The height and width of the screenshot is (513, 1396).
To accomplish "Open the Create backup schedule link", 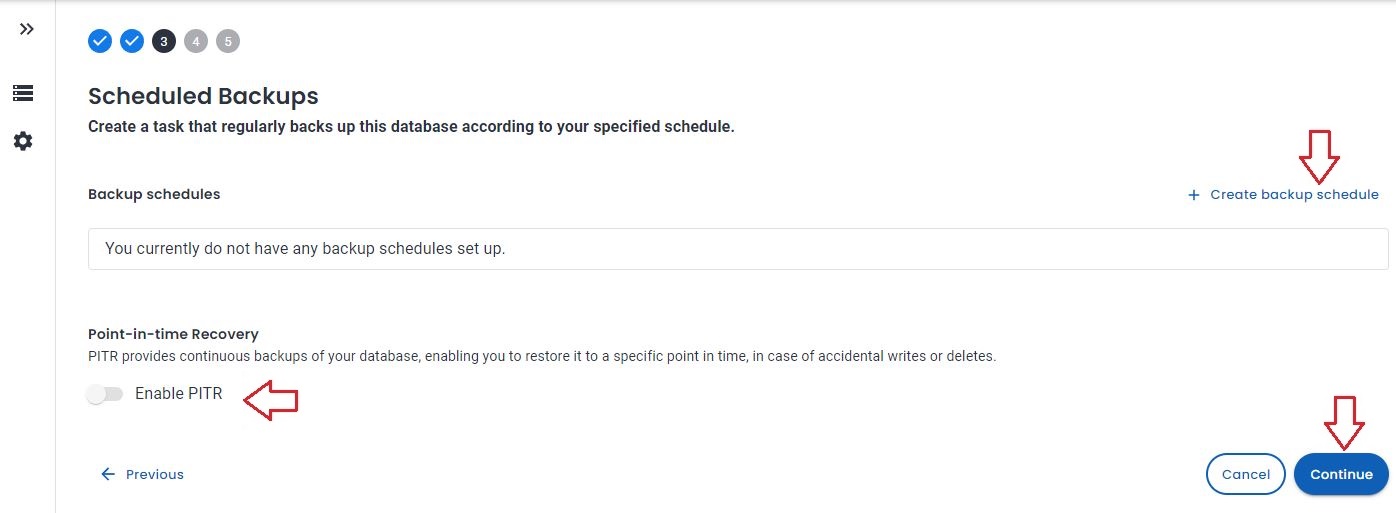I will tap(1294, 195).
